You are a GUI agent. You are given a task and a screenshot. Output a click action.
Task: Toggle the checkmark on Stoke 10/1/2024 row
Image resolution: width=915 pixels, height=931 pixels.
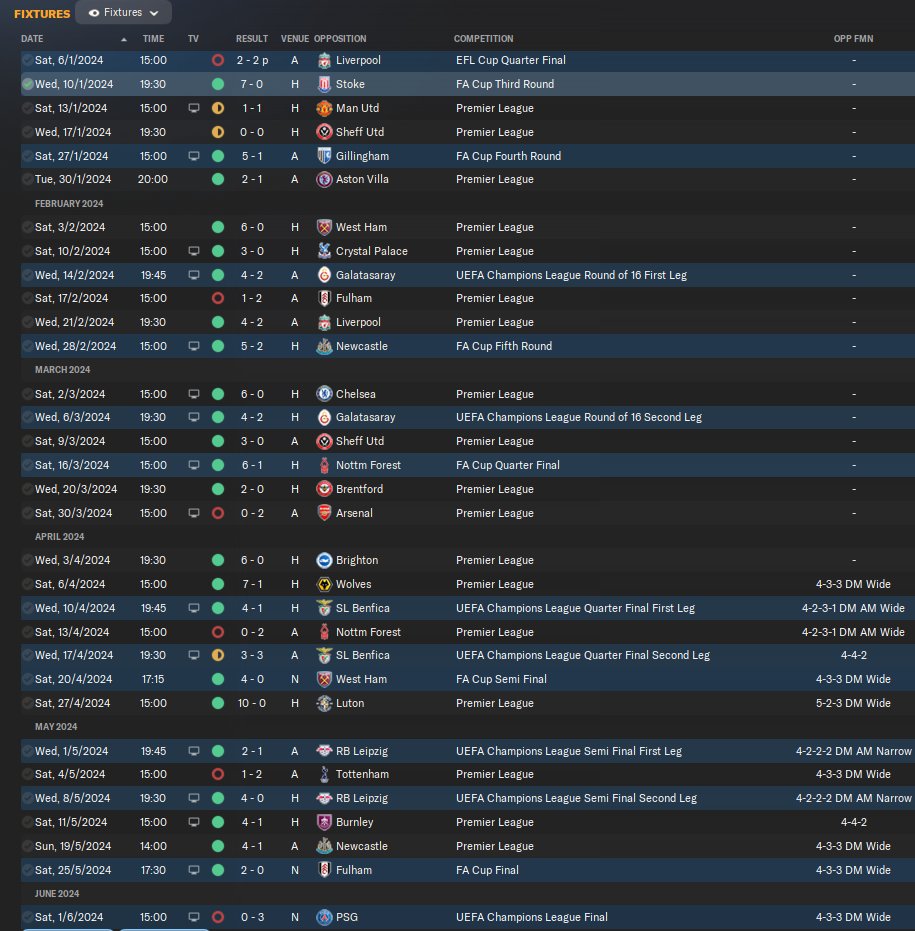[27, 84]
